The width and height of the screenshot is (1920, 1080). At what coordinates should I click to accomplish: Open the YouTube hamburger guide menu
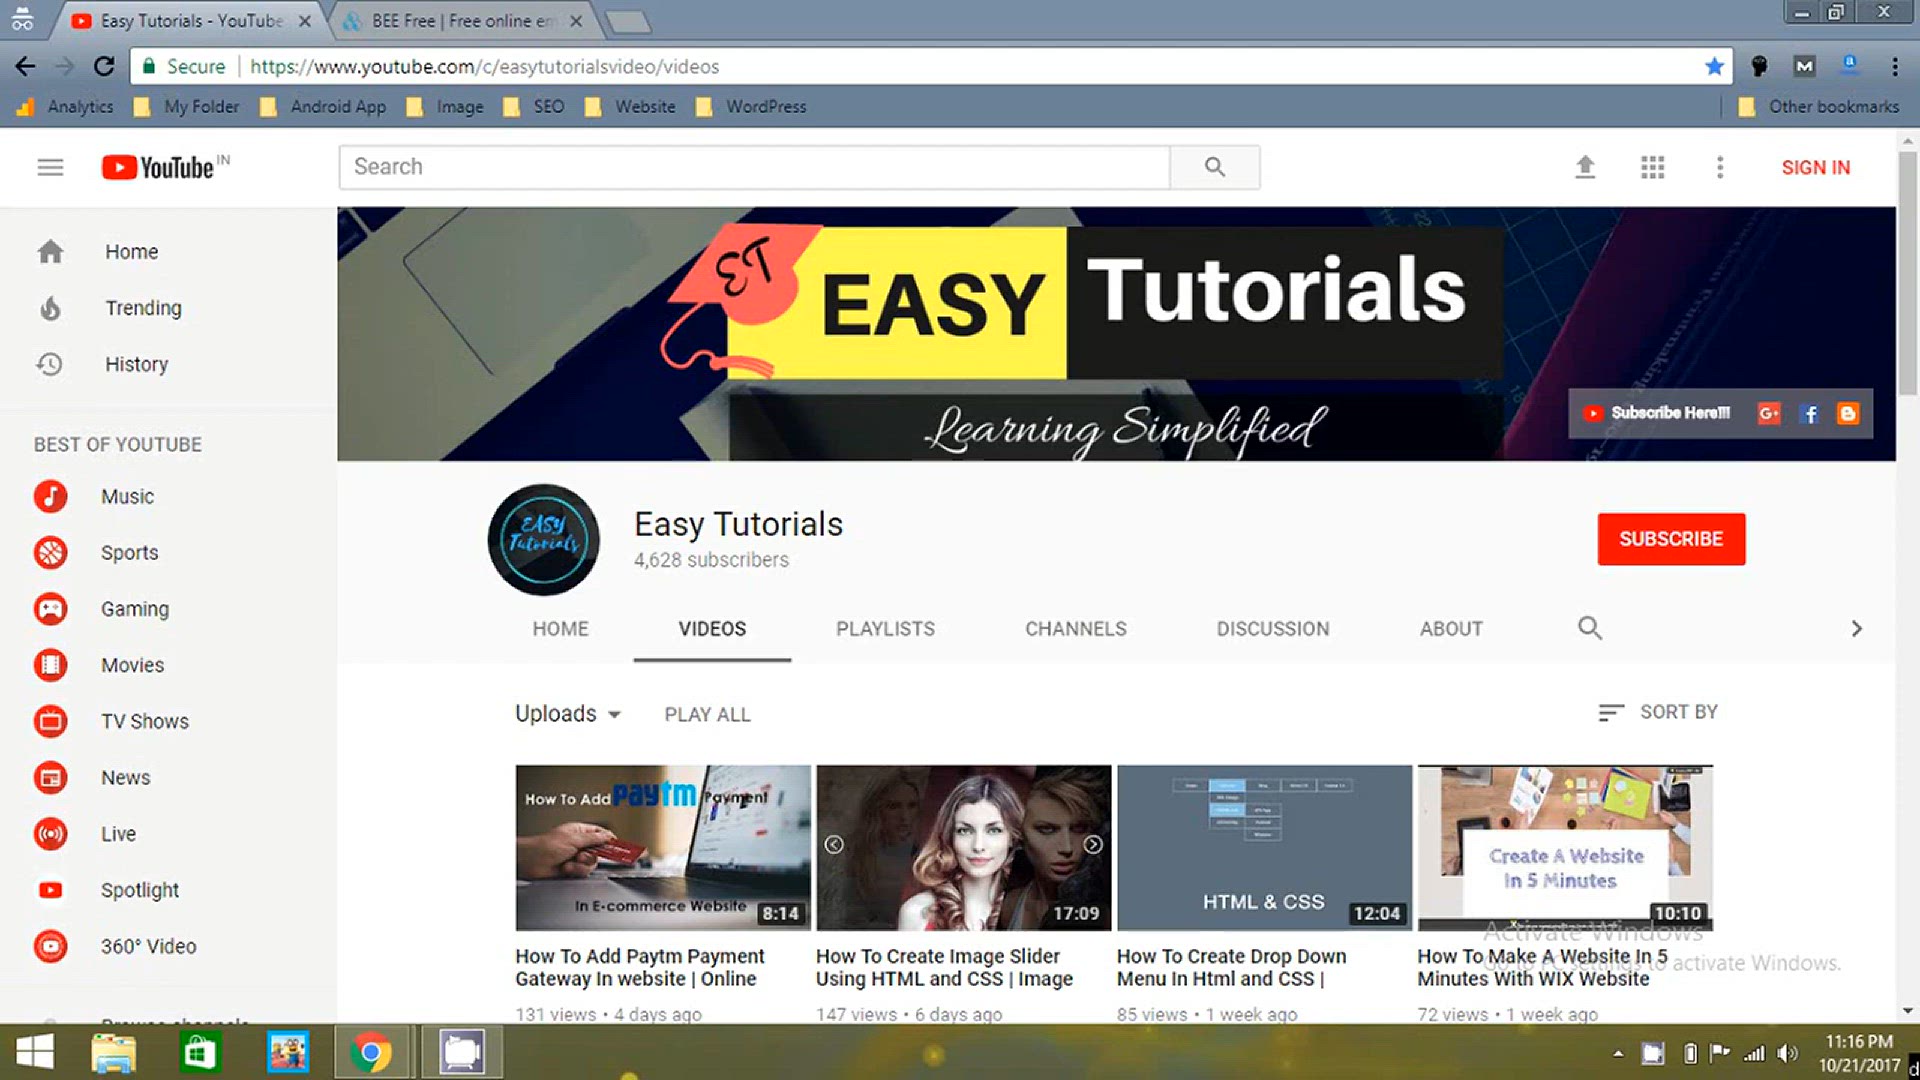click(50, 167)
